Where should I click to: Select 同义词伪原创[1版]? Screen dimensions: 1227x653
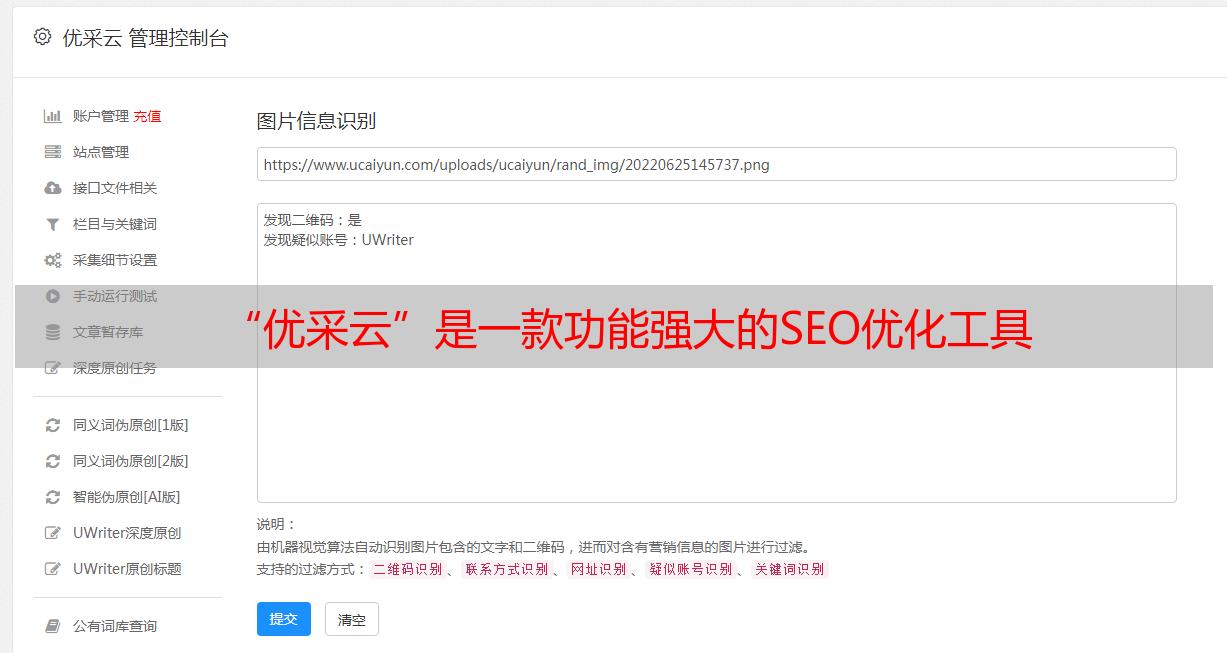130,425
